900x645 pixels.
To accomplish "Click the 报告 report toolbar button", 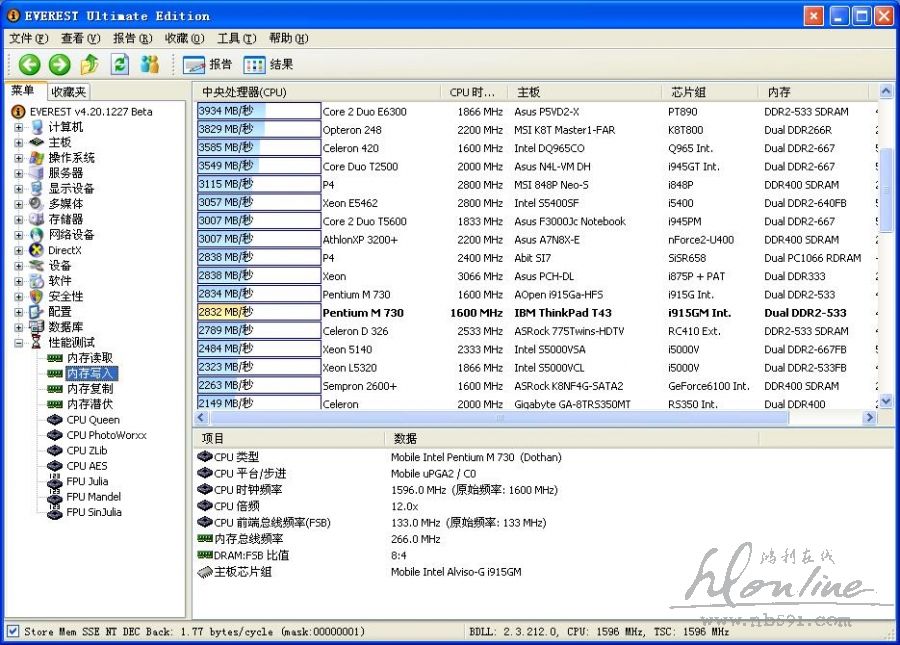I will (208, 65).
